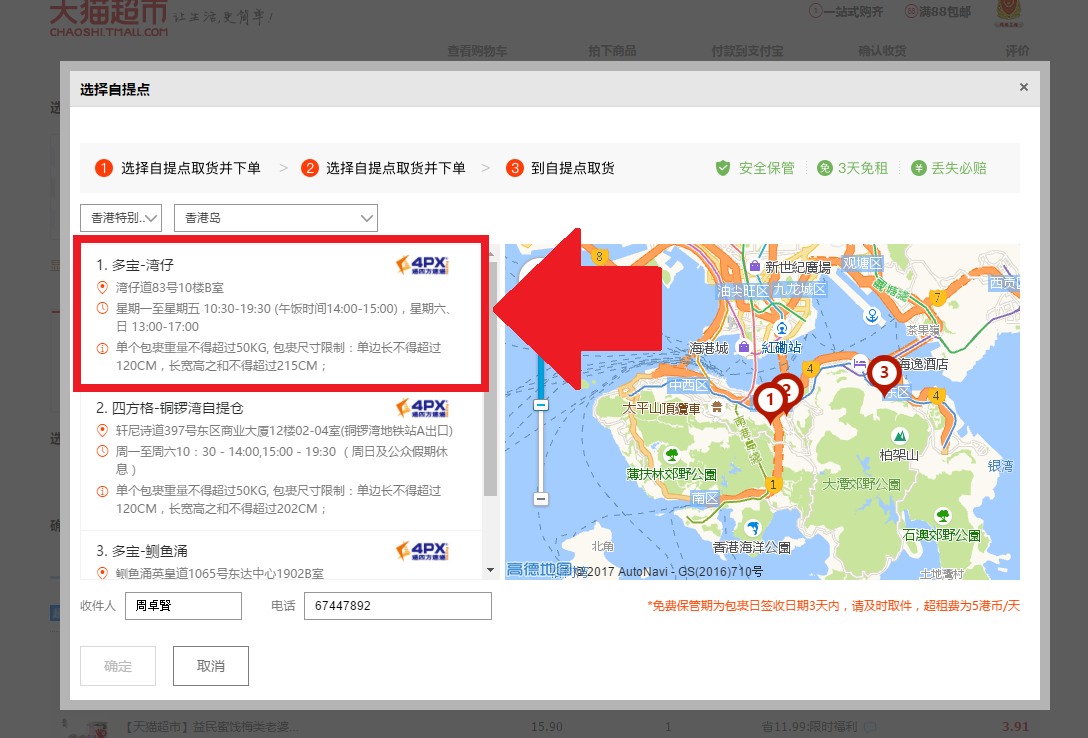Close the pickup point selection dialog
Image resolution: width=1088 pixels, height=738 pixels.
tap(1023, 87)
